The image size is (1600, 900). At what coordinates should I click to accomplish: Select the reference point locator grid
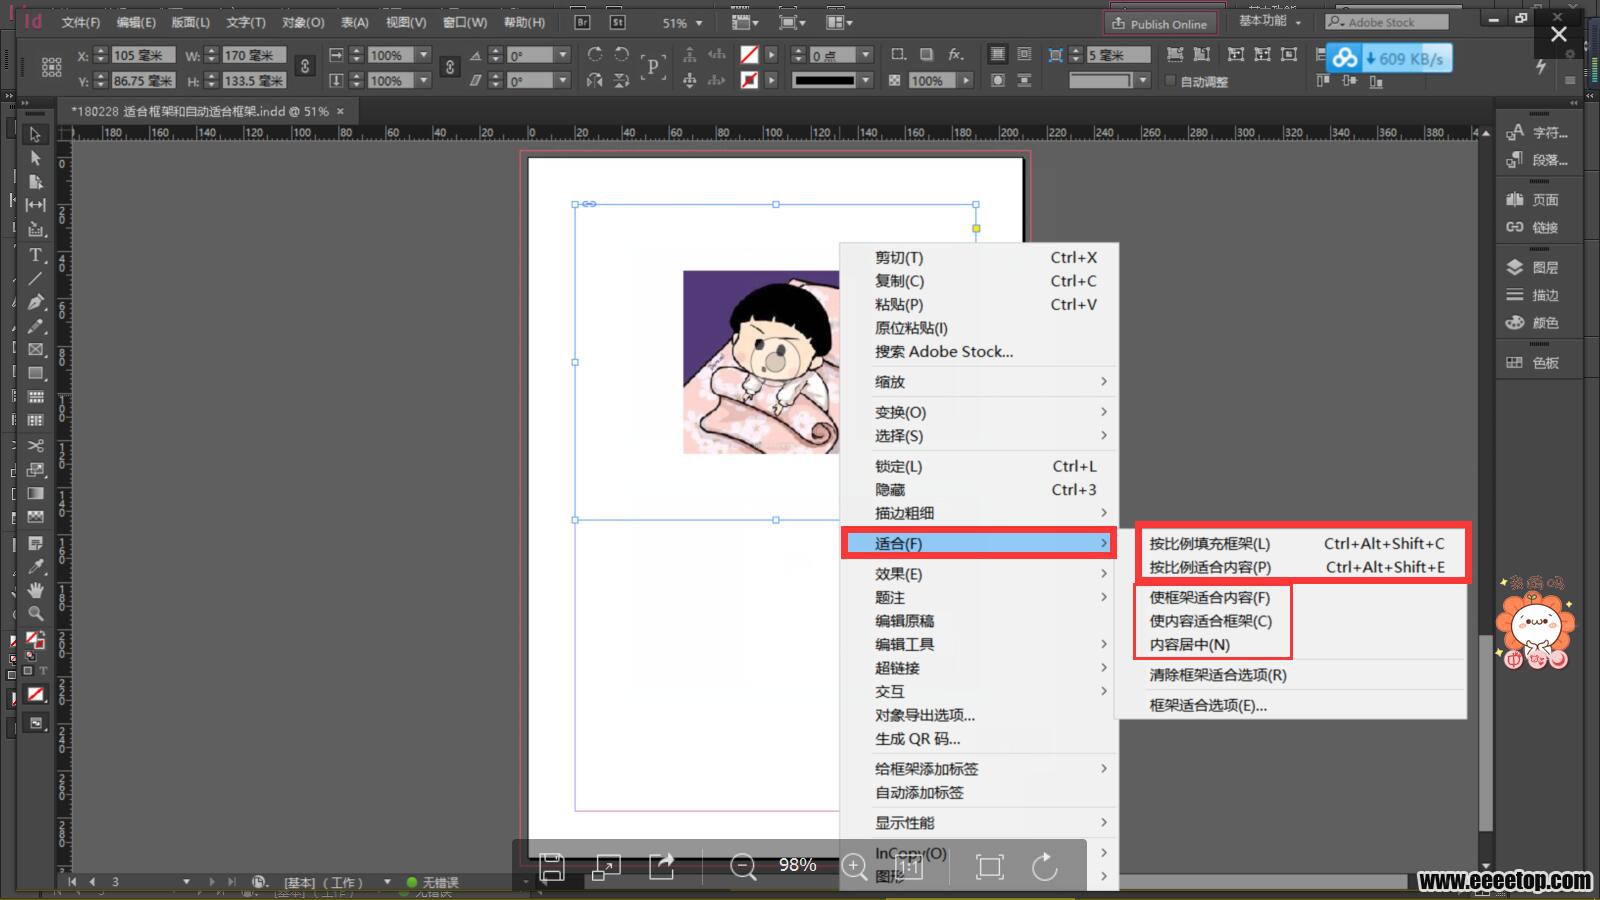[x=52, y=66]
